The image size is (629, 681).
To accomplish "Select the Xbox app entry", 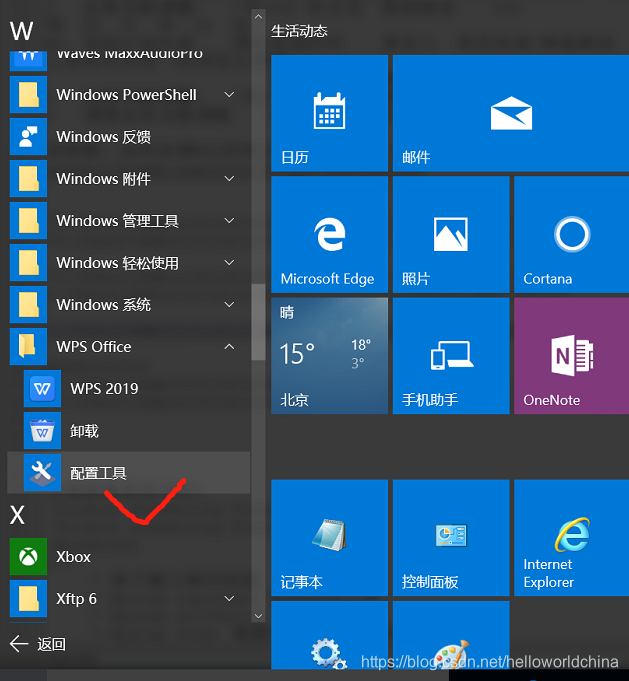I will [x=129, y=557].
